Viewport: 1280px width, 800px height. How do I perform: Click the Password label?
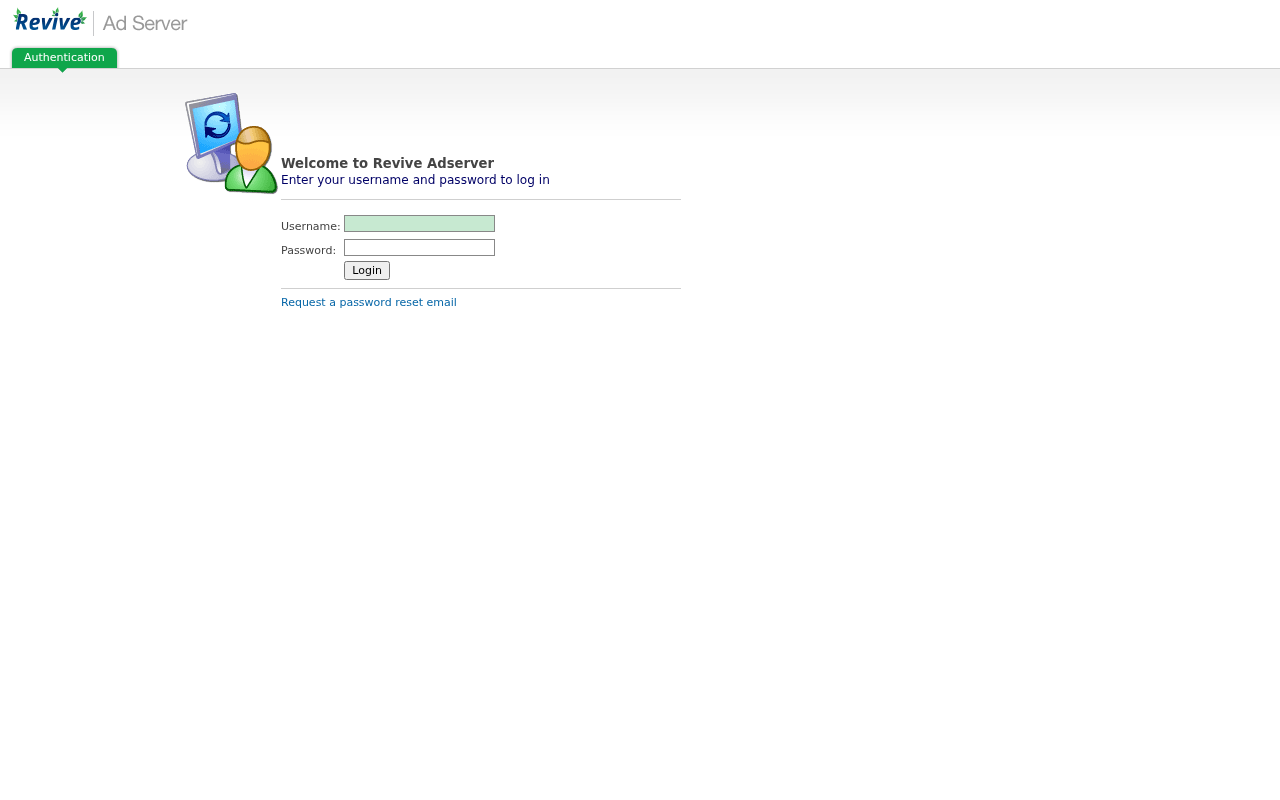[x=308, y=250]
